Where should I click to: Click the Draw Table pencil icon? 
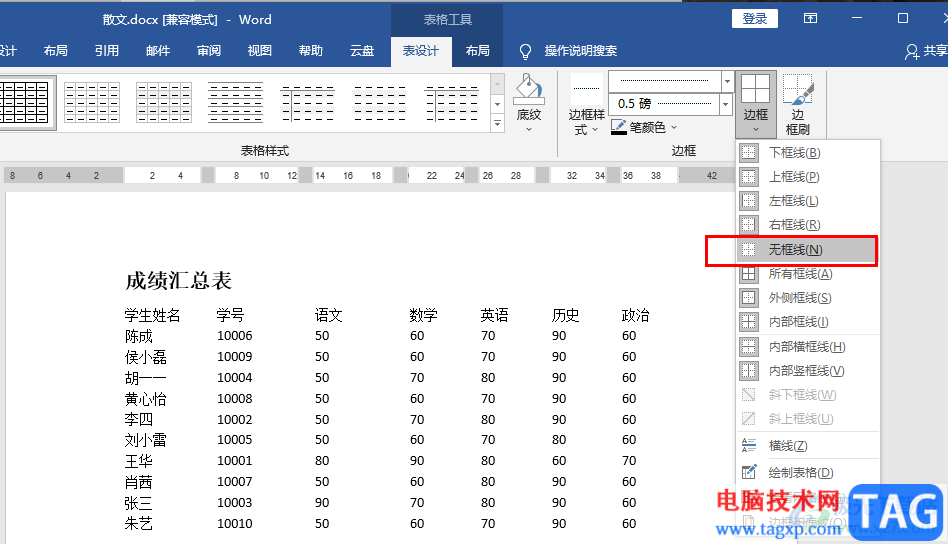pos(748,472)
